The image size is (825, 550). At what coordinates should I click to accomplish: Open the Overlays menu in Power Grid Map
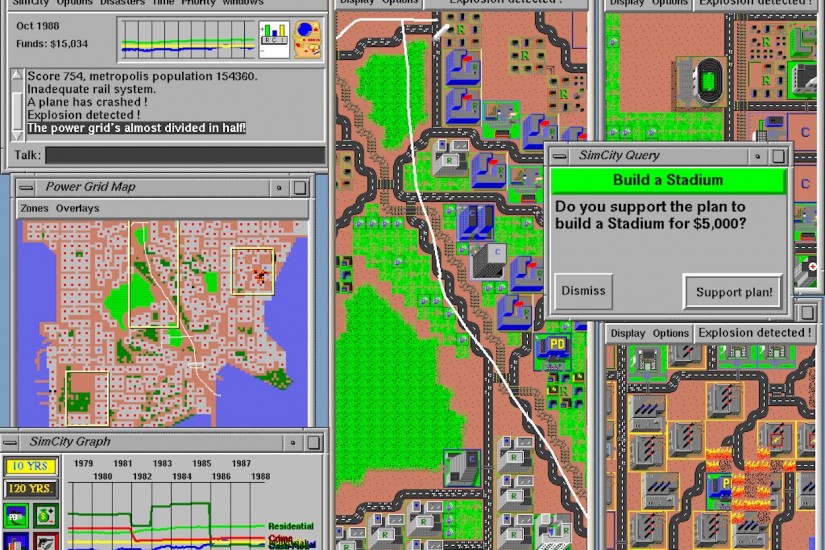coord(77,208)
